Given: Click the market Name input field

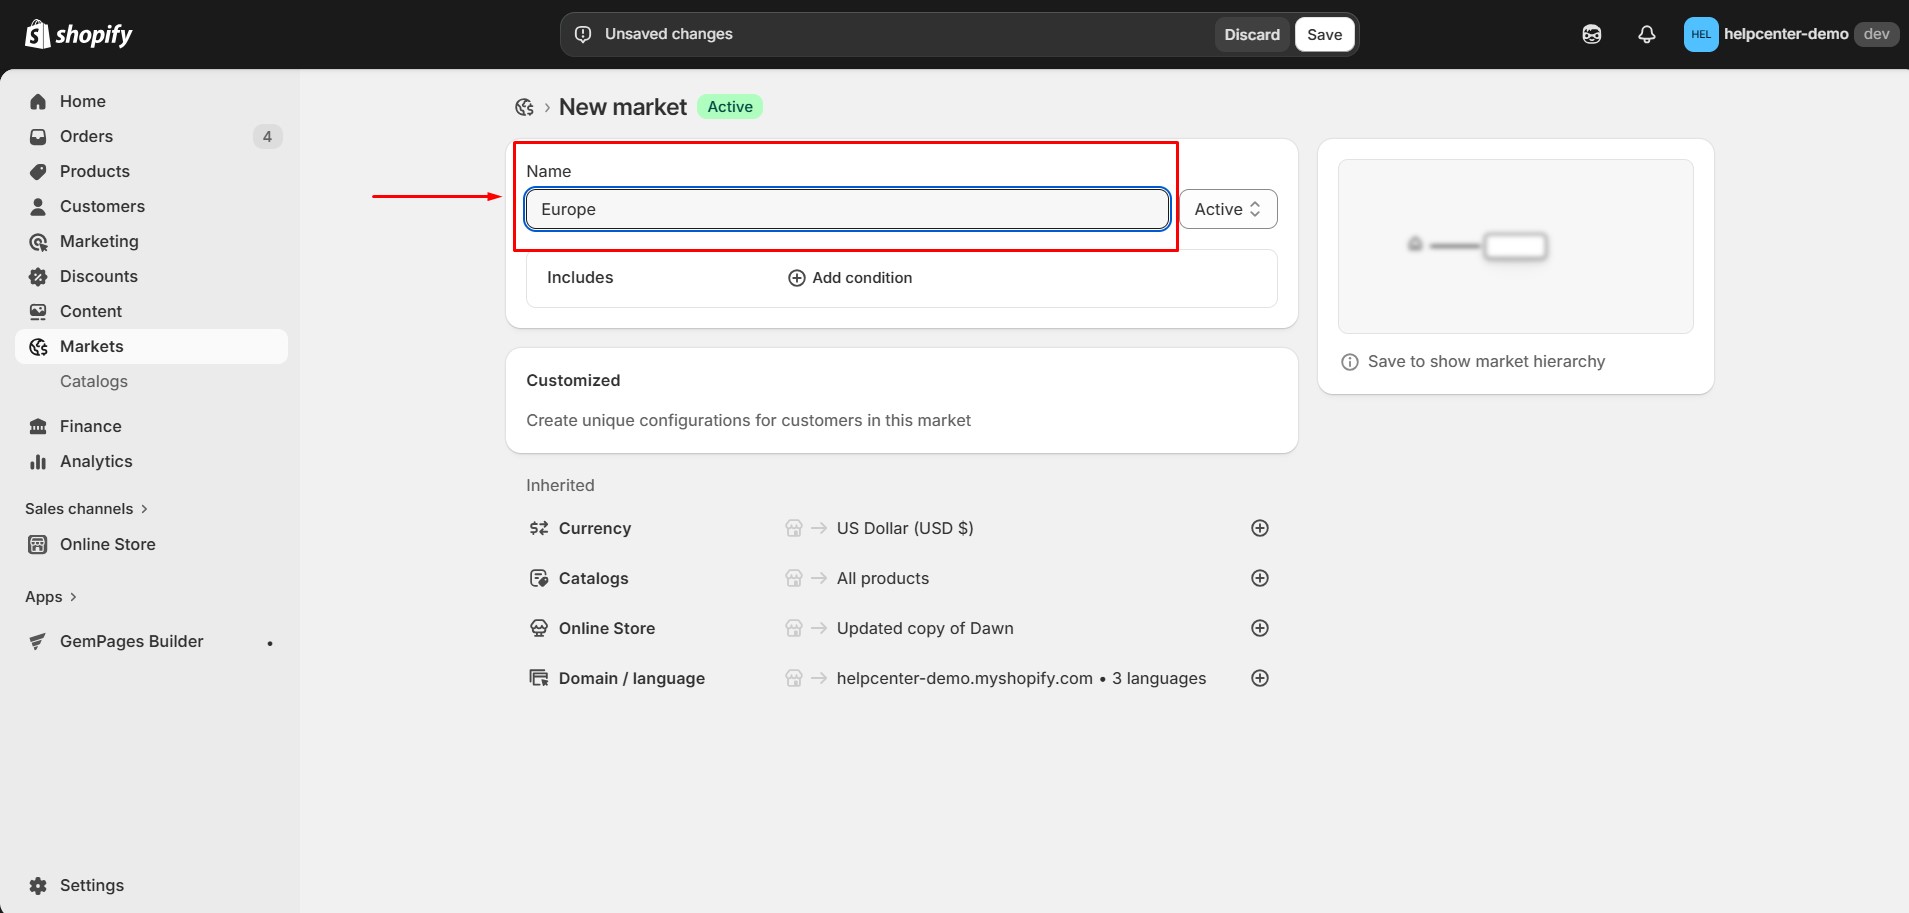Looking at the screenshot, I should [x=846, y=209].
